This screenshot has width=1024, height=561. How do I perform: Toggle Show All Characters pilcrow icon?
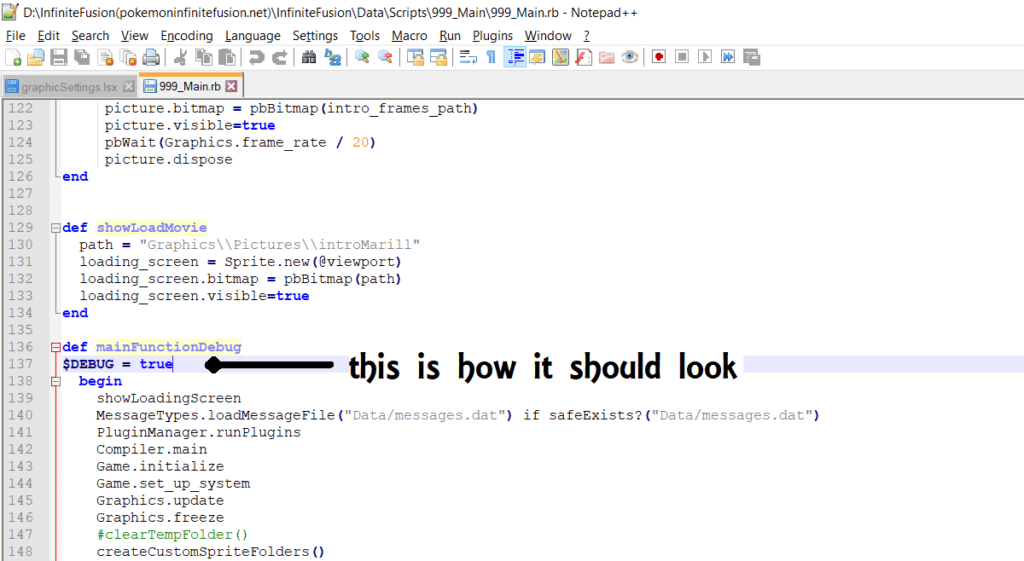click(491, 58)
